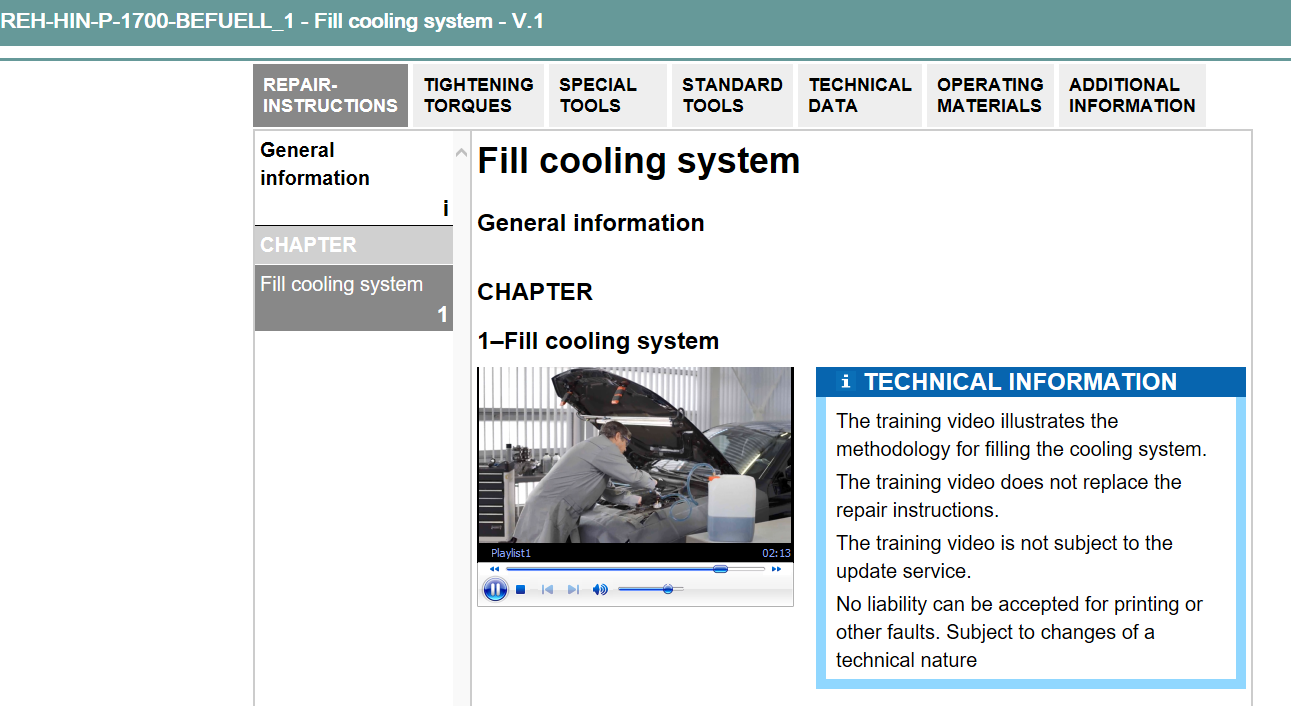The height and width of the screenshot is (706, 1291).
Task: Select the Operating Materials tab
Action: coord(989,95)
